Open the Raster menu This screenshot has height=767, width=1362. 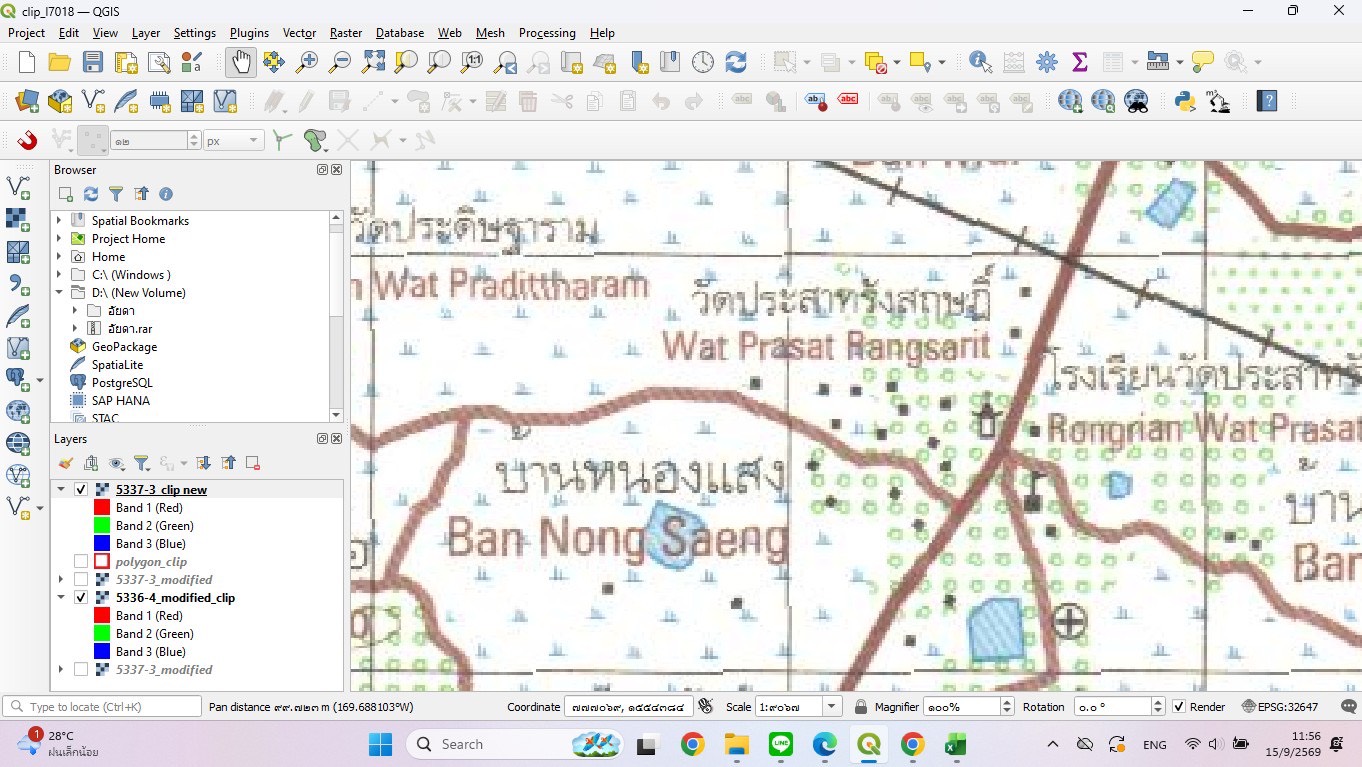[x=346, y=33]
